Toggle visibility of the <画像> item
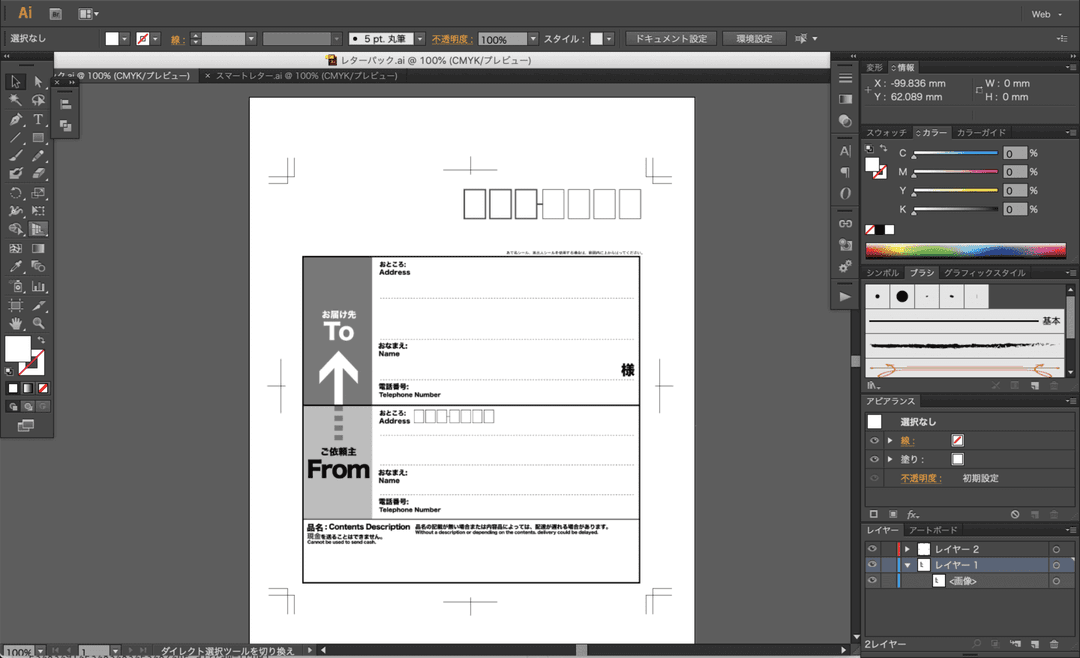Viewport: 1080px width, 658px height. [871, 581]
